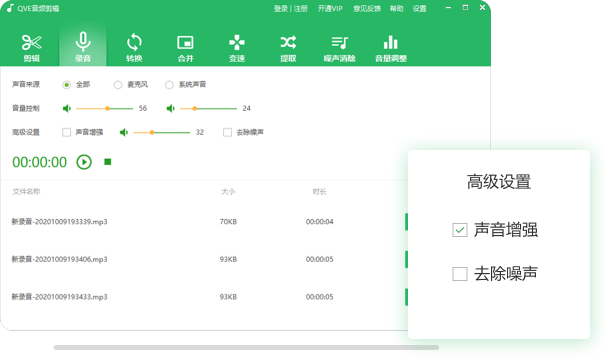This screenshot has width=609, height=360.
Task: Select file 新录音-20201009193433.mp3
Action: [59, 297]
